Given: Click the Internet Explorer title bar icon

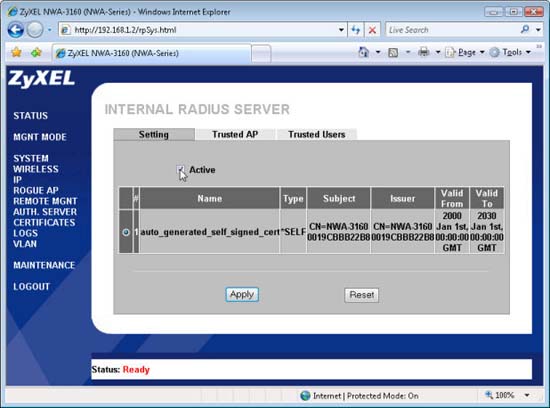Looking at the screenshot, I should pos(12,12).
